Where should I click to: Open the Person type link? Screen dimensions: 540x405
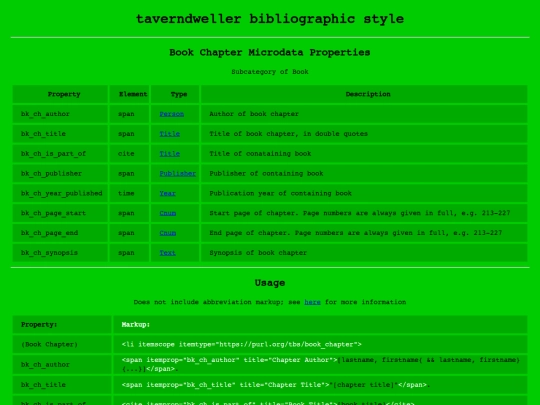point(172,114)
